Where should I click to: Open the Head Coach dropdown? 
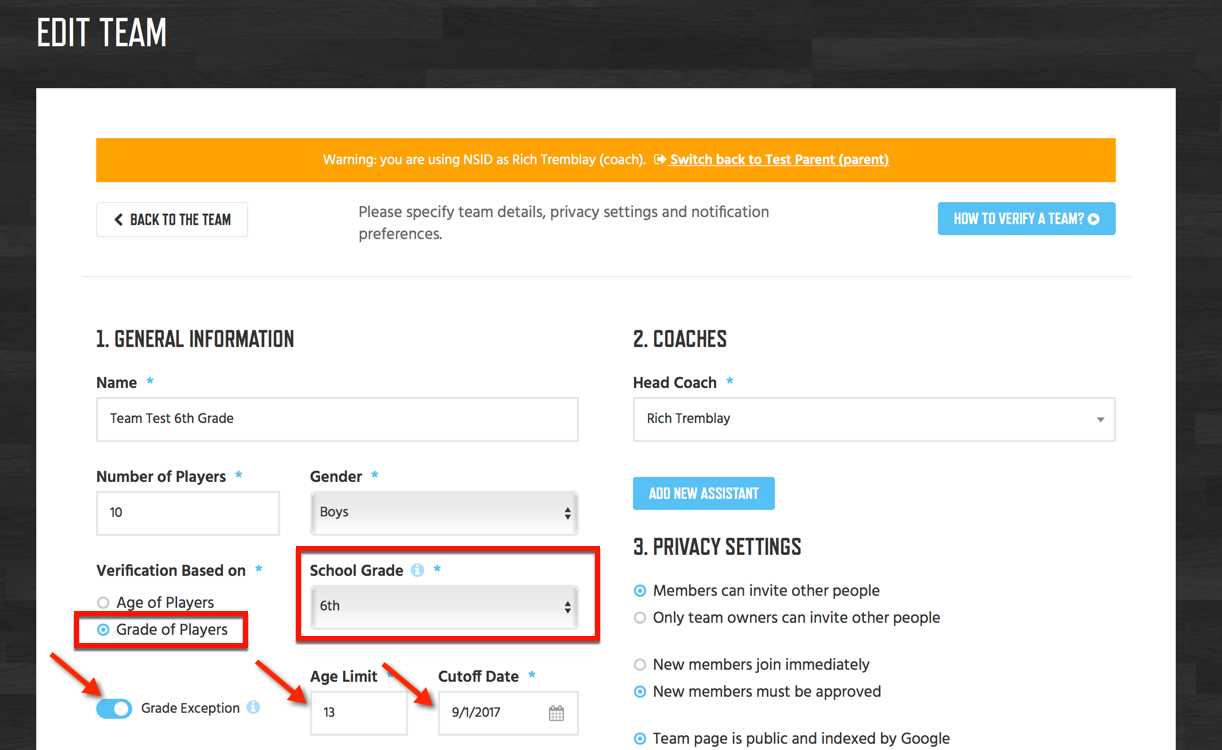pos(874,419)
